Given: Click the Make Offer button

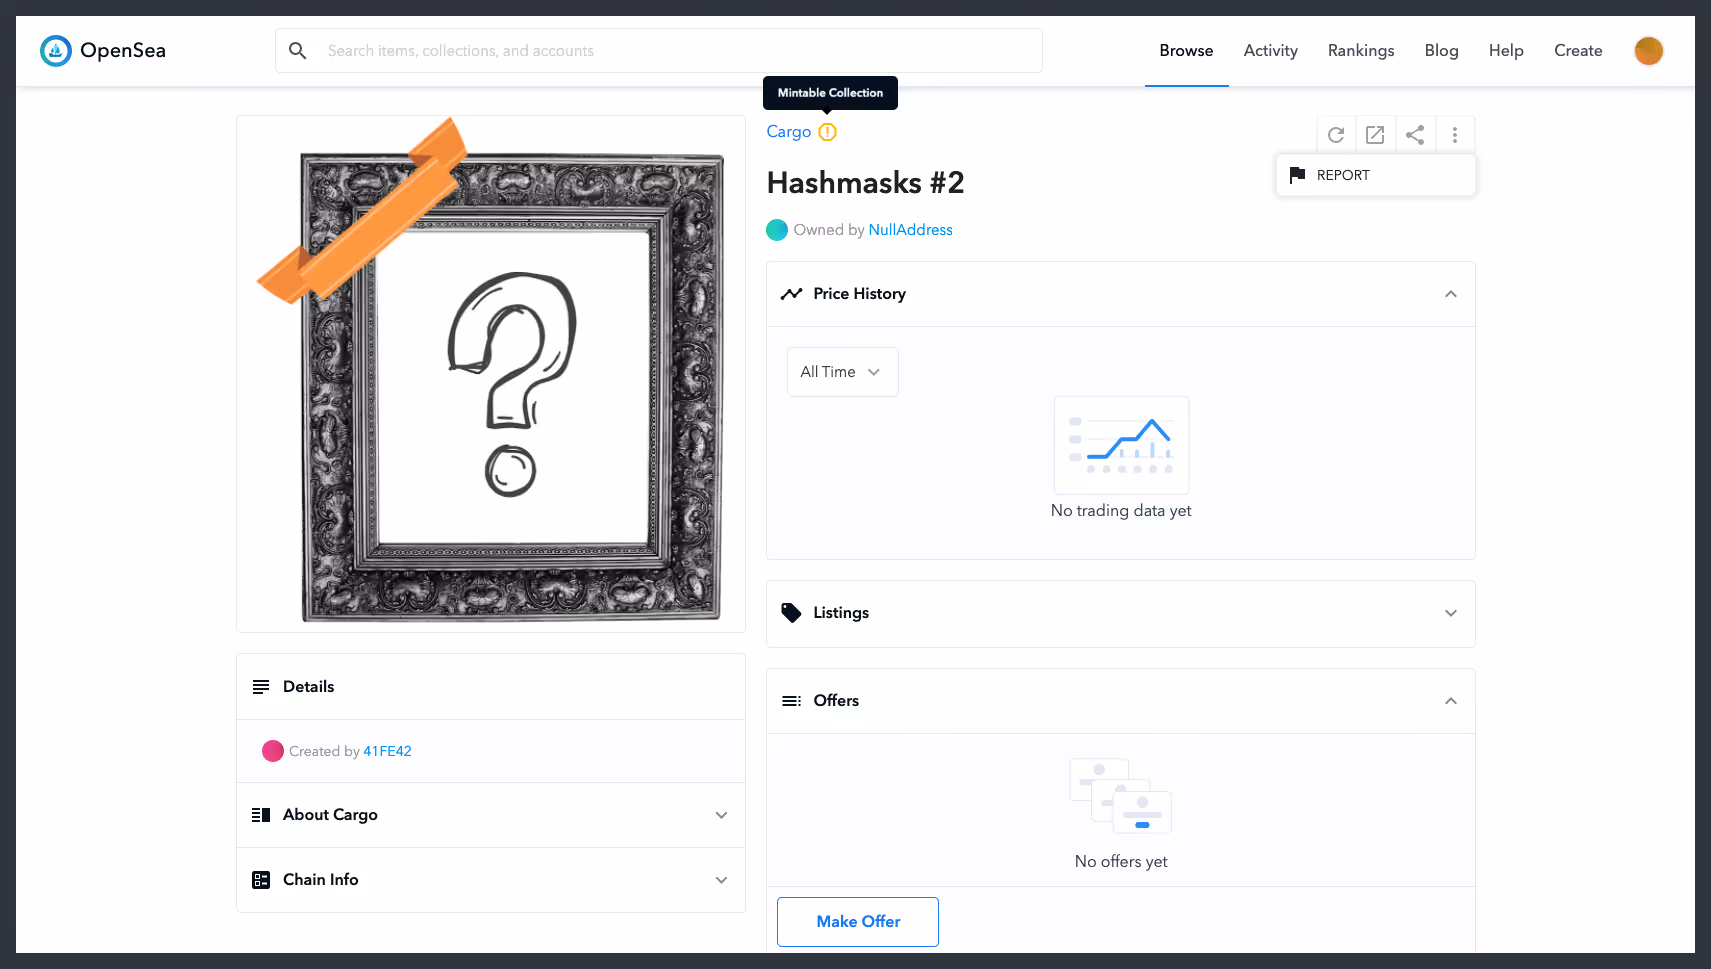Looking at the screenshot, I should coord(858,922).
